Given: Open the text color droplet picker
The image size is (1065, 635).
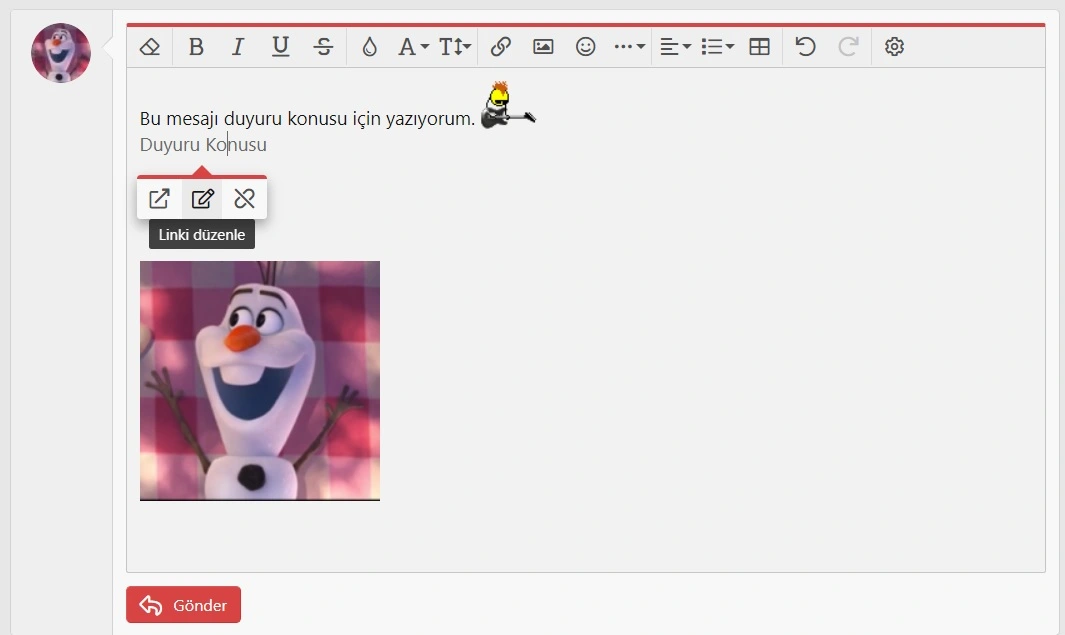Looking at the screenshot, I should (369, 47).
